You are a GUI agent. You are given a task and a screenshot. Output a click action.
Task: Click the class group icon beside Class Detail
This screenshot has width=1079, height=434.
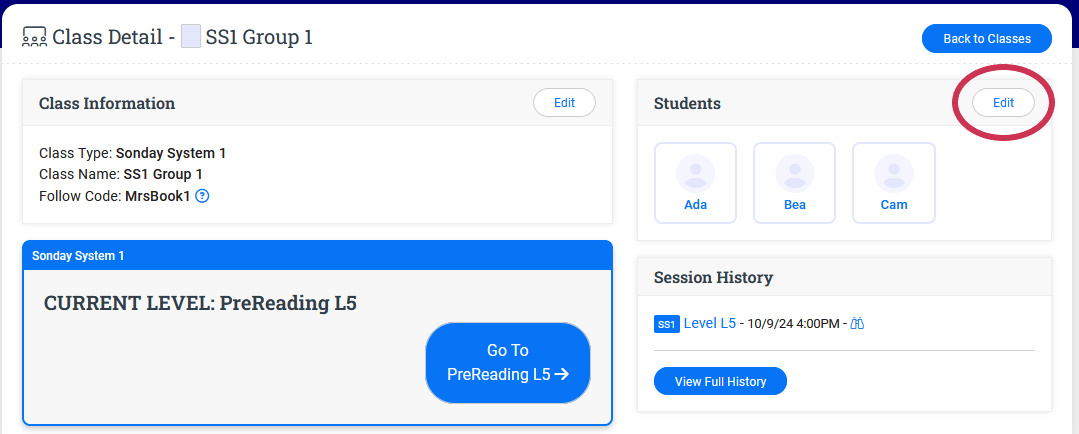34,38
